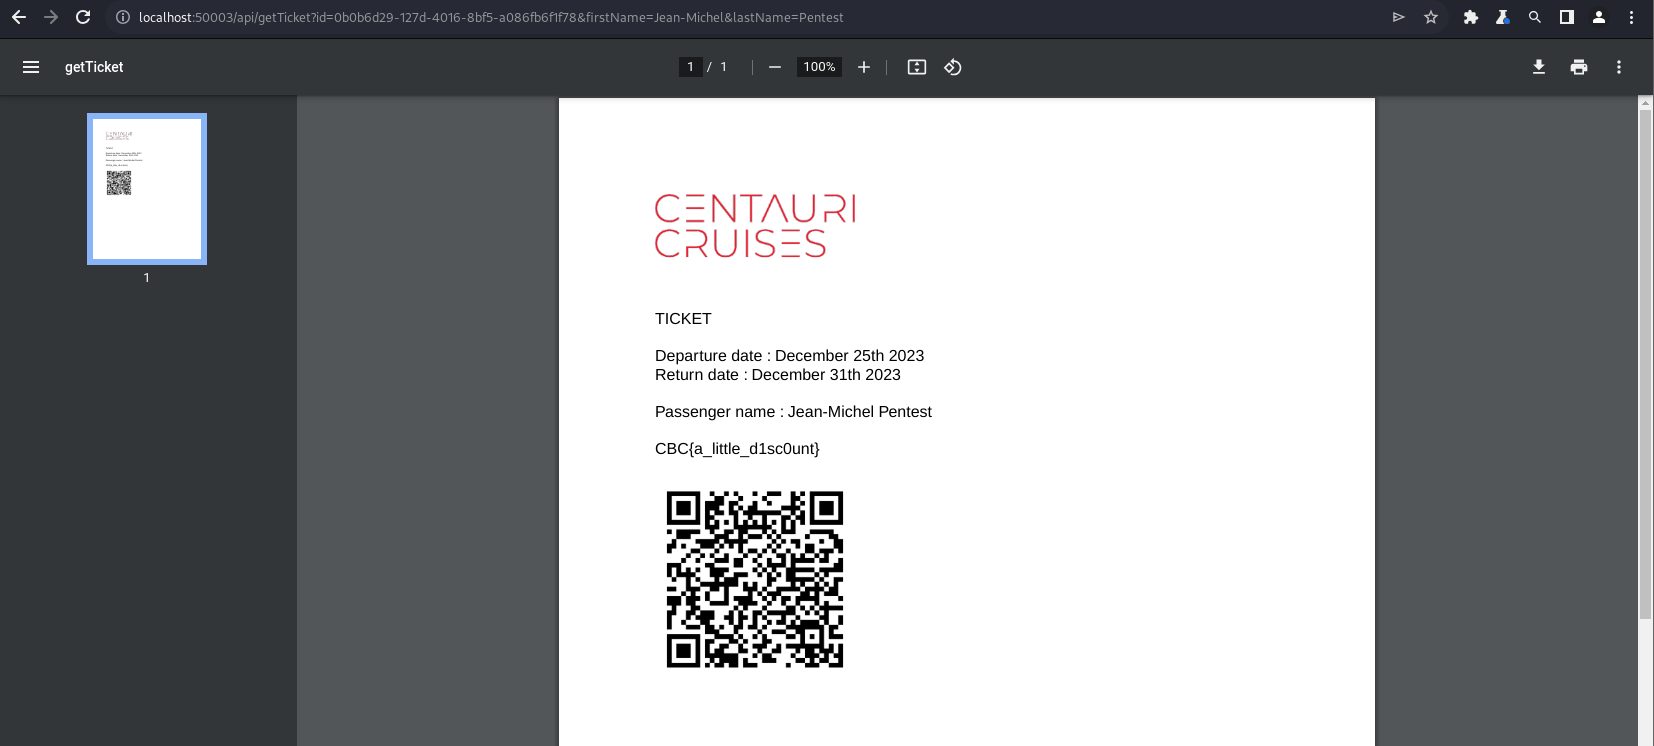Rotate the PDF counterclockwise
The height and width of the screenshot is (746, 1654).
(953, 67)
